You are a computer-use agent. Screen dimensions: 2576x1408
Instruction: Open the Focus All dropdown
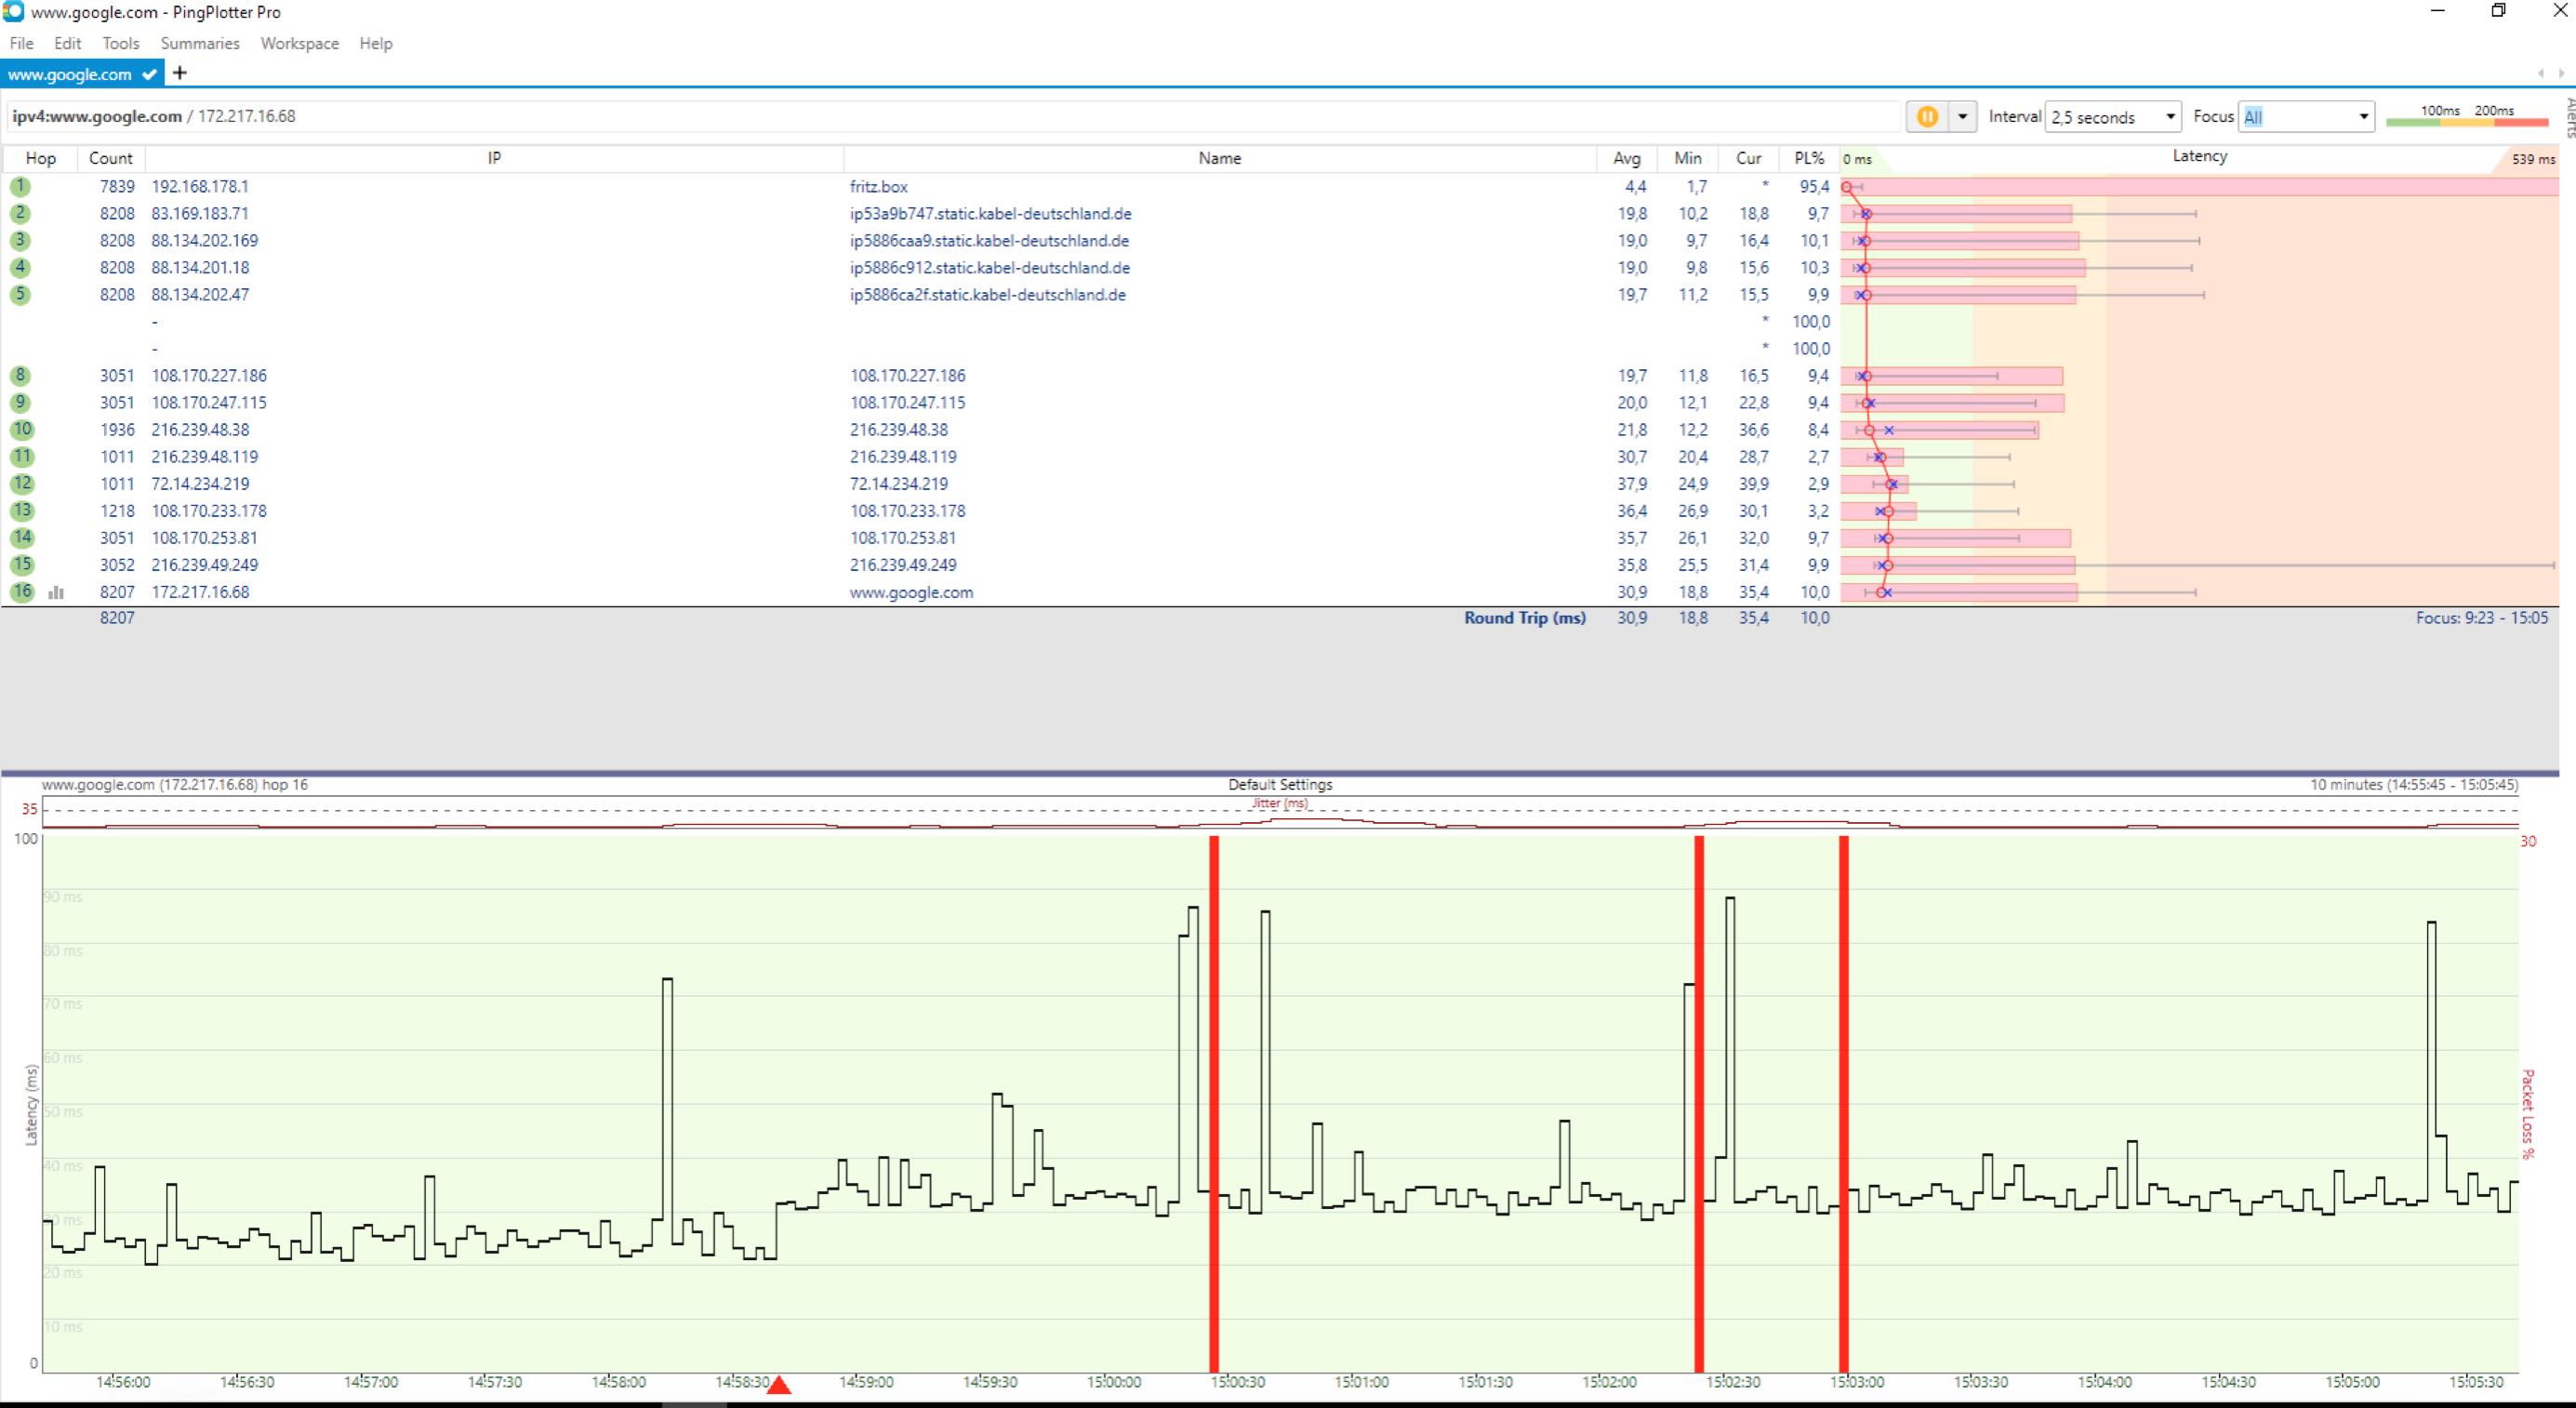pyautogui.click(x=2306, y=117)
